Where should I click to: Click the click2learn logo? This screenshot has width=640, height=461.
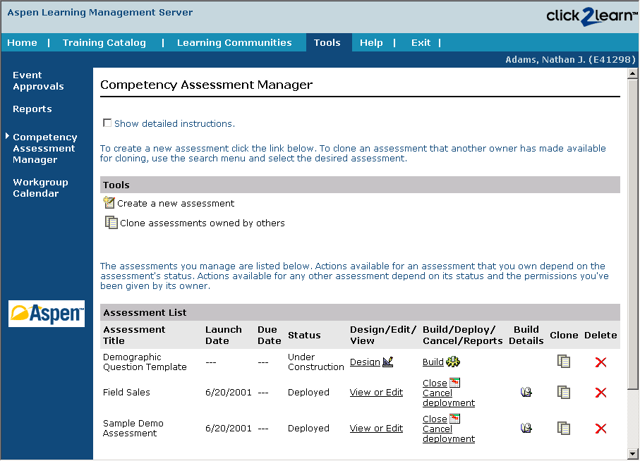tap(591, 16)
